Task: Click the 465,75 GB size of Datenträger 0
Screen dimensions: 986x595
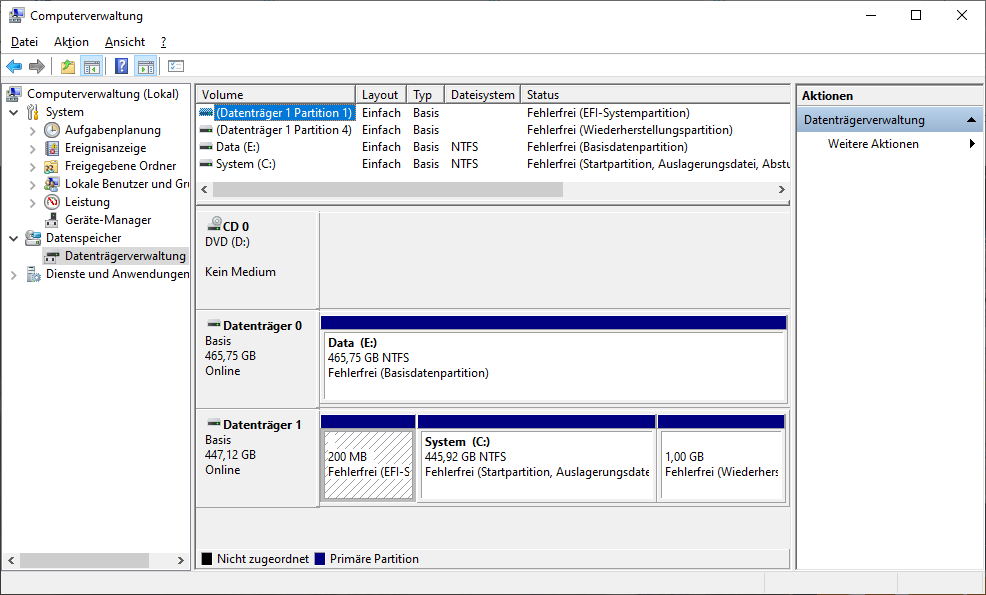Action: pyautogui.click(x=230, y=356)
